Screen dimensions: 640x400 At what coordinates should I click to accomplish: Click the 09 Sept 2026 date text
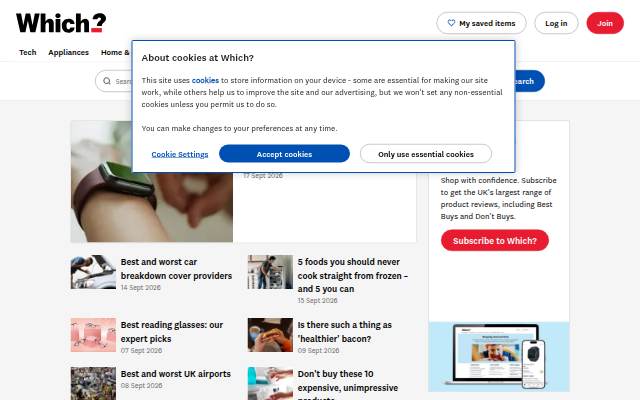(318, 350)
